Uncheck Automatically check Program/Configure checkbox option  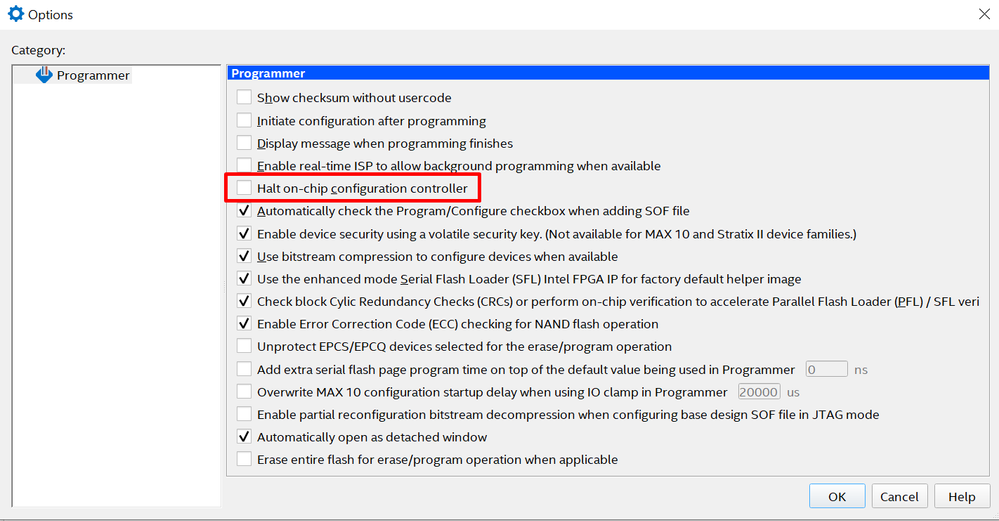coord(244,211)
